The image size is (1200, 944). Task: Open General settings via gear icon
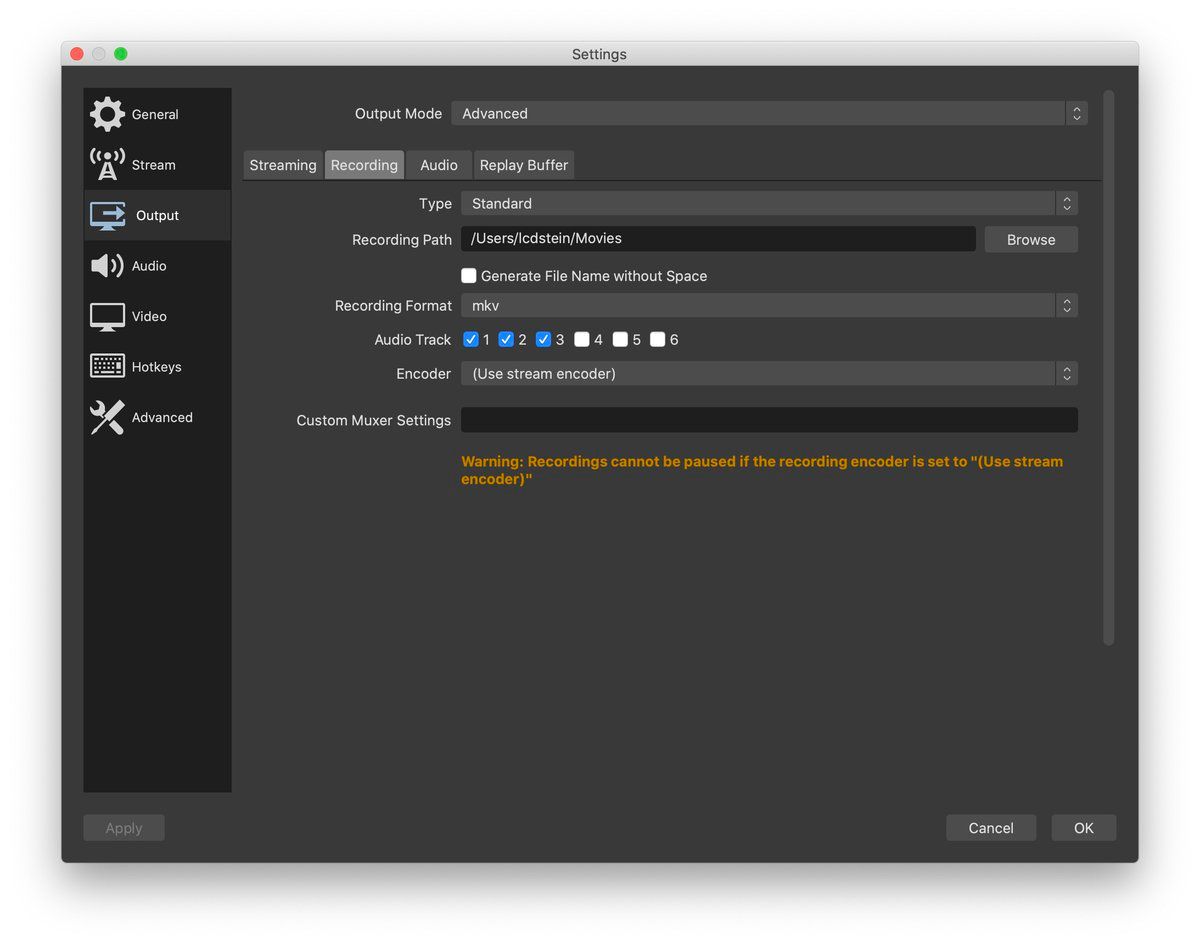coord(107,114)
